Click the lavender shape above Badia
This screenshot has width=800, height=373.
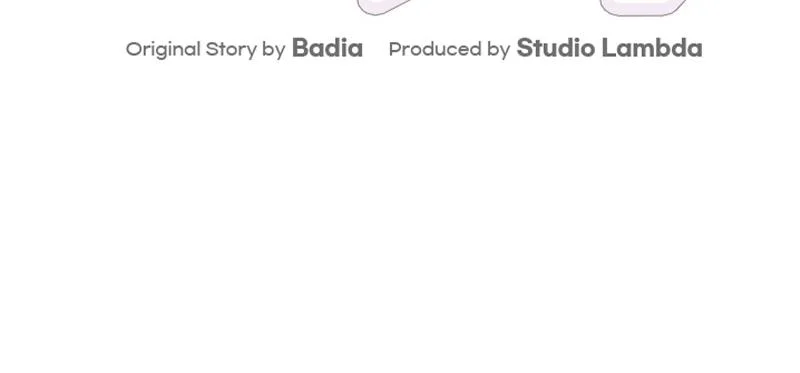pyautogui.click(x=383, y=7)
